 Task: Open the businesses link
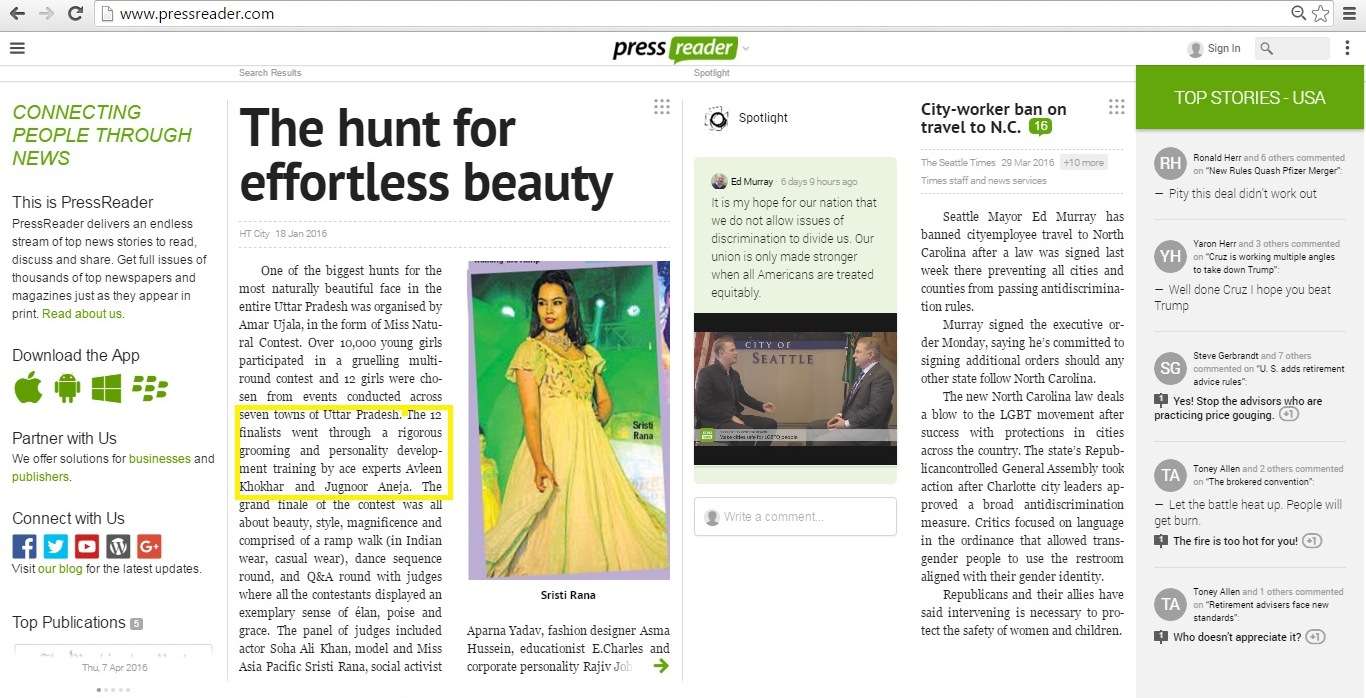click(159, 459)
